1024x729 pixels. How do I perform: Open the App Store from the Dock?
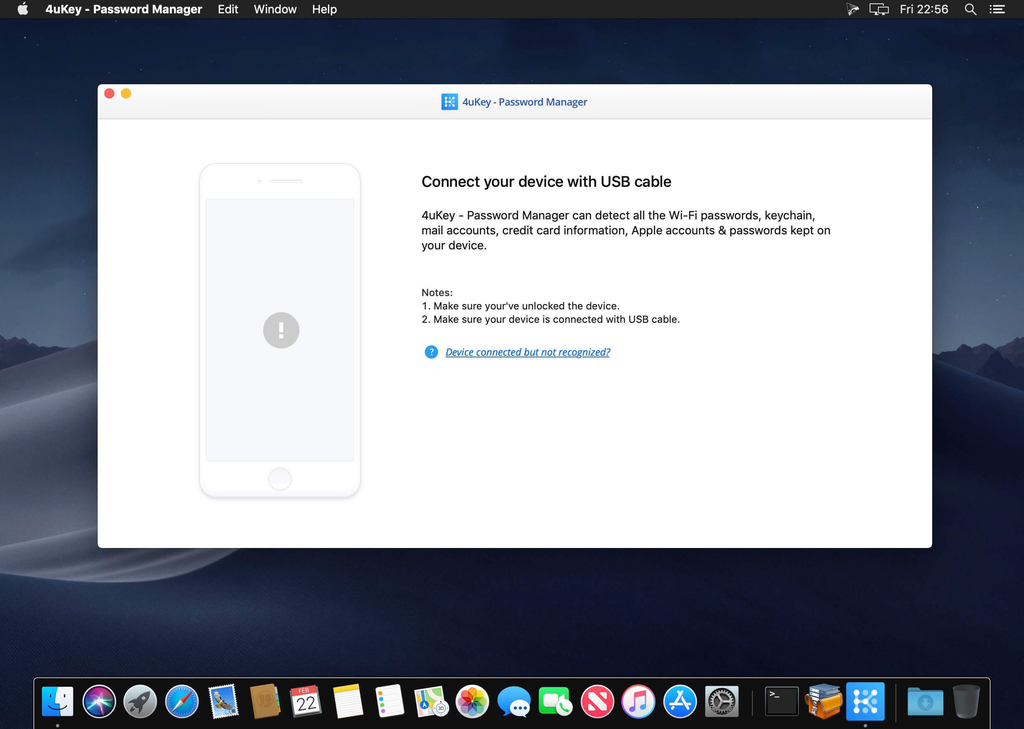680,702
